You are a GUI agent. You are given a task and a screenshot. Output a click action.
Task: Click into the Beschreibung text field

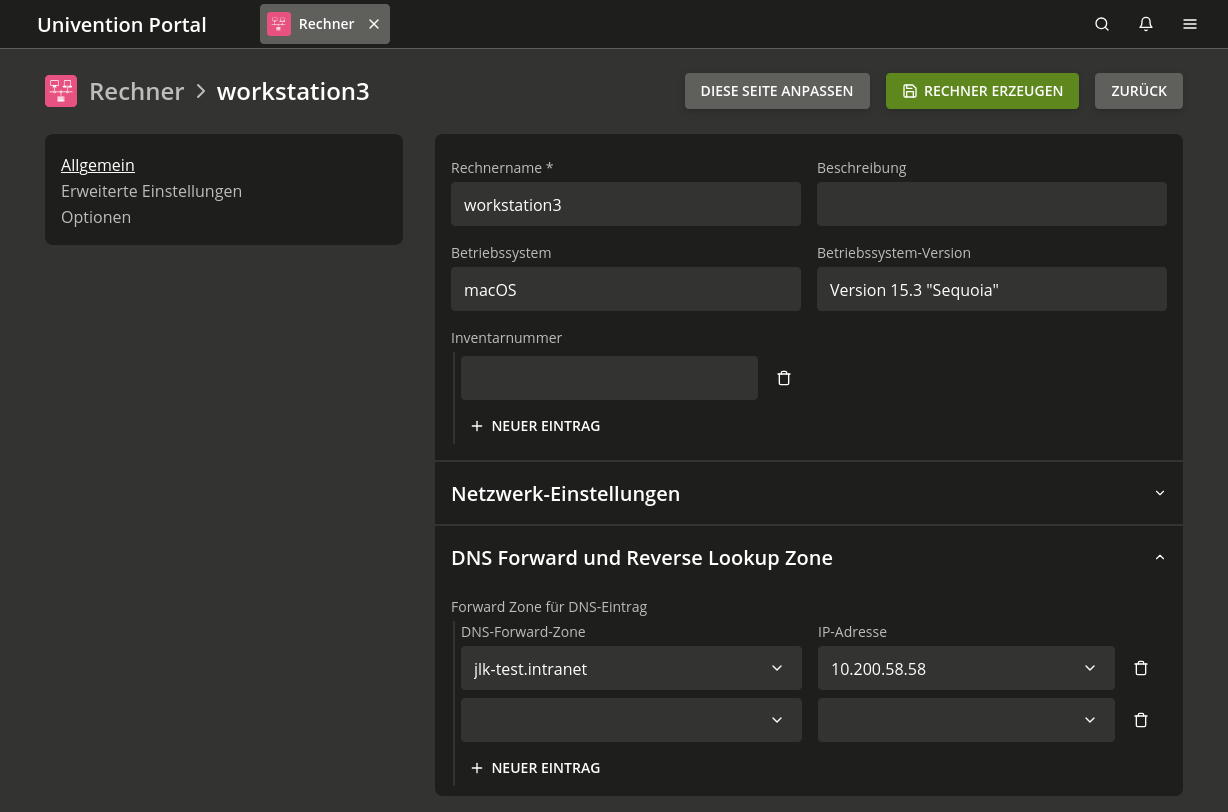(x=991, y=204)
